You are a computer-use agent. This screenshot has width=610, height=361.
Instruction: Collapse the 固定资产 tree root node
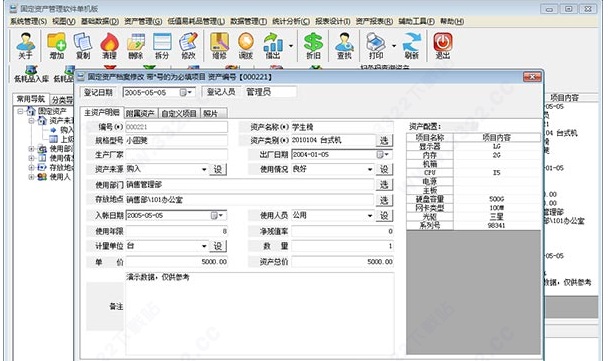[x=20, y=111]
